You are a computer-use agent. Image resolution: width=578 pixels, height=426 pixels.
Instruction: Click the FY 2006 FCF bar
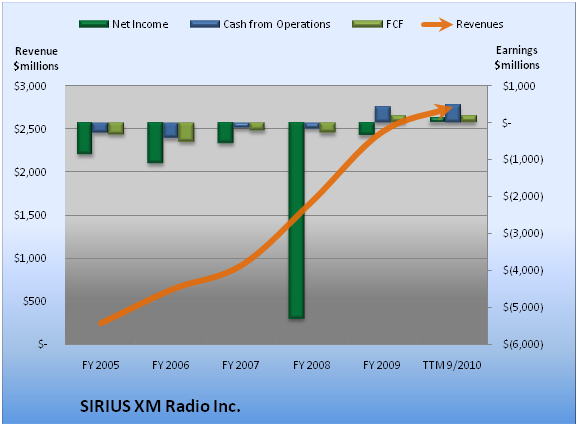click(x=186, y=132)
